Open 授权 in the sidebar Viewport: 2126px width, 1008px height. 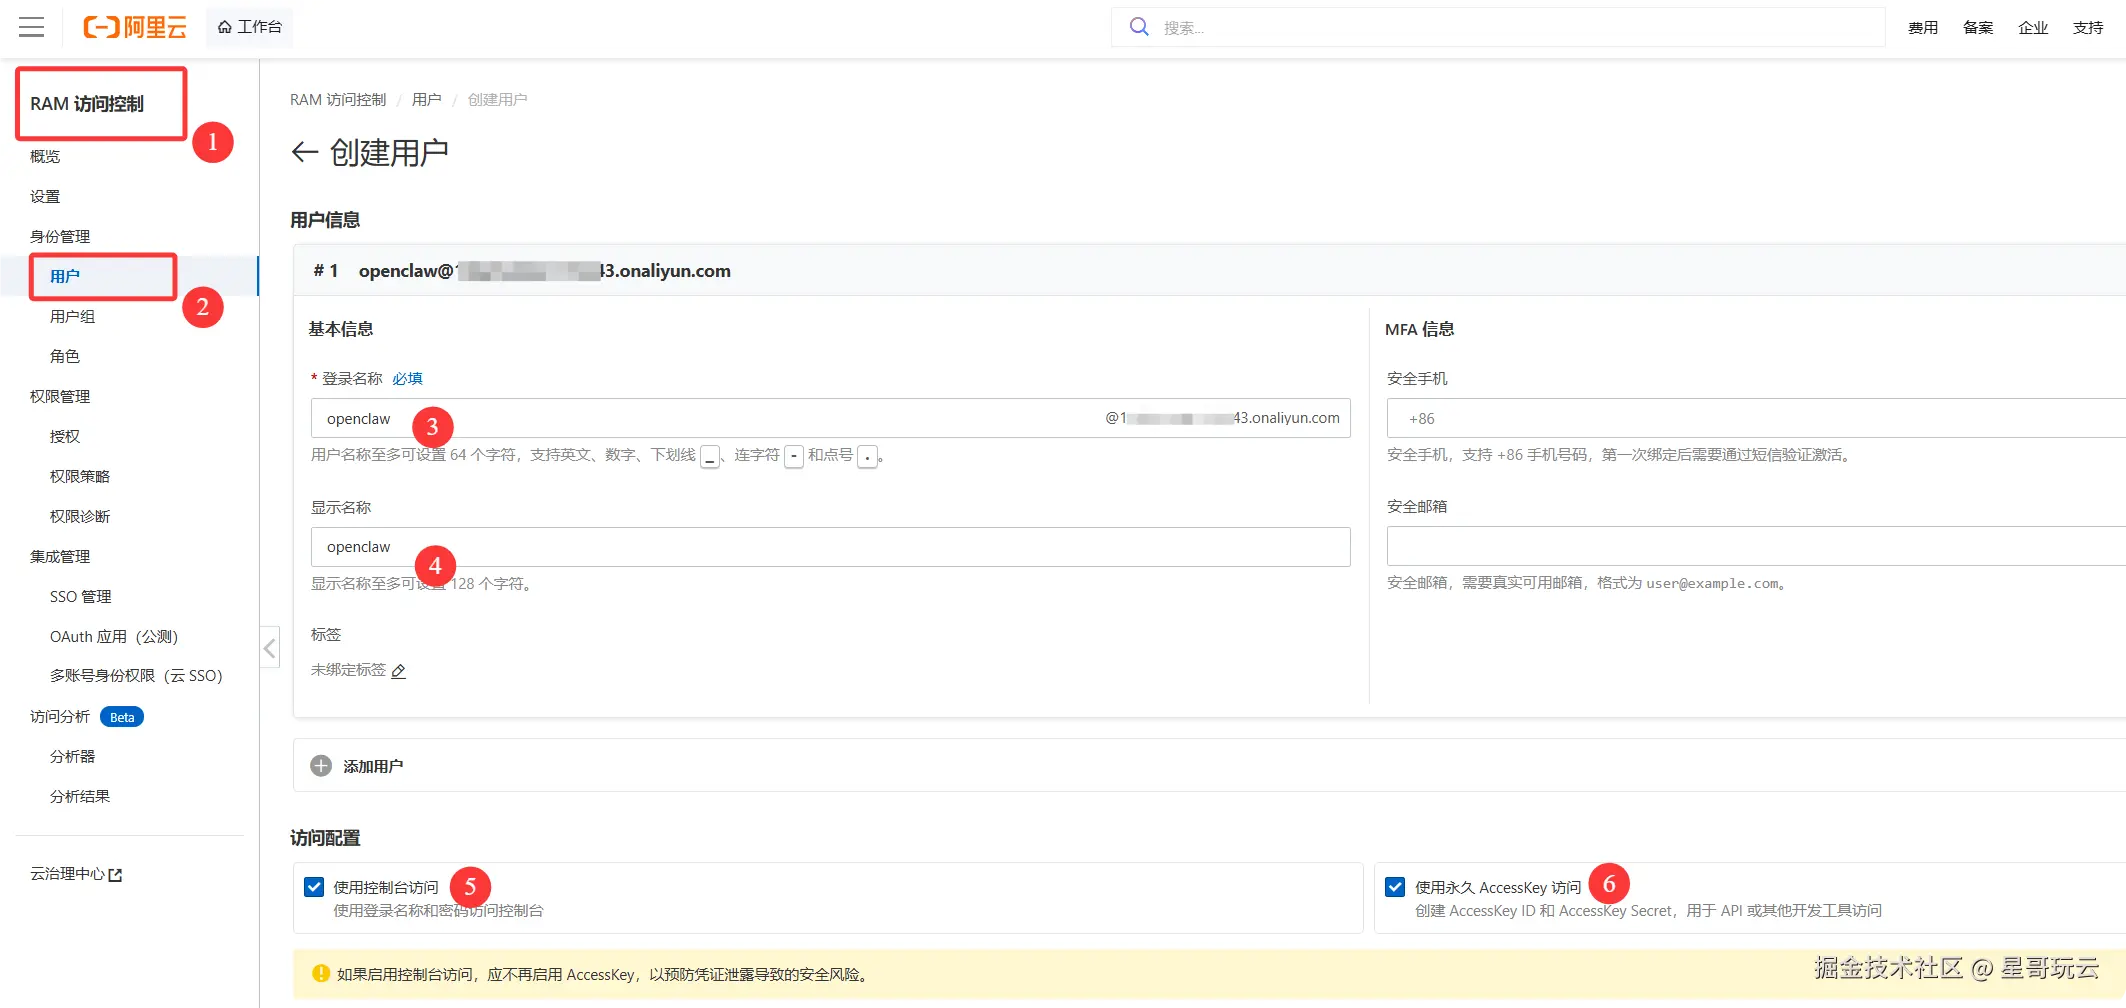pyautogui.click(x=65, y=436)
